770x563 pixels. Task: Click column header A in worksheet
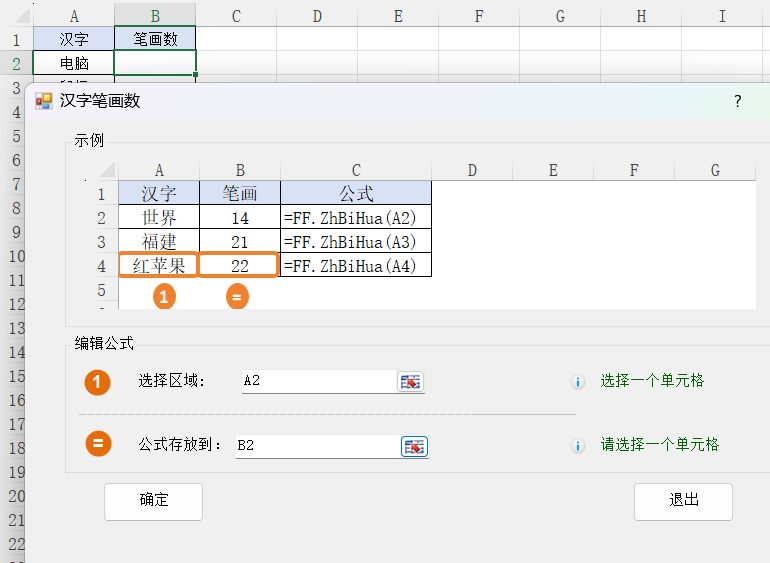click(x=74, y=16)
